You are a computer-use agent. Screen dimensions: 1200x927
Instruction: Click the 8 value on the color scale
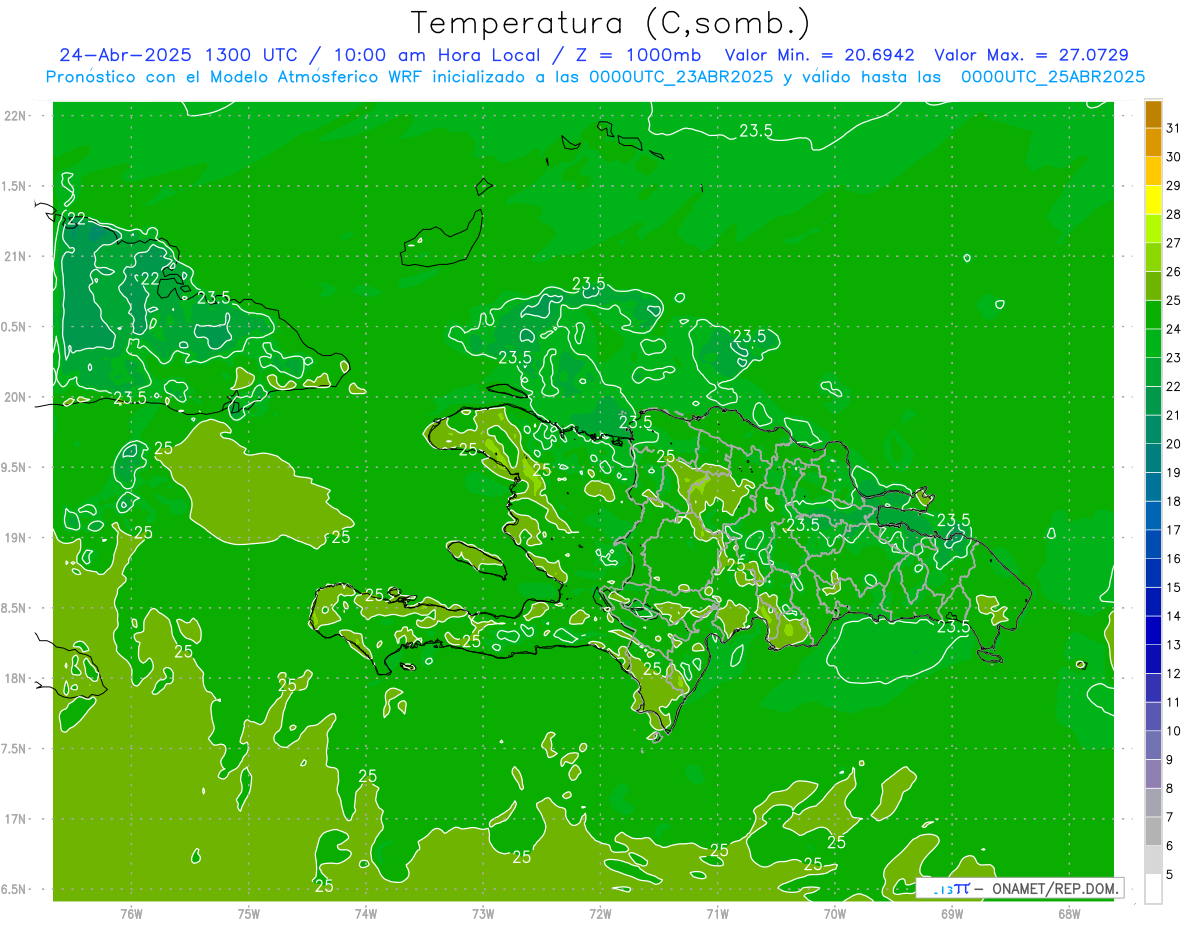1170,789
